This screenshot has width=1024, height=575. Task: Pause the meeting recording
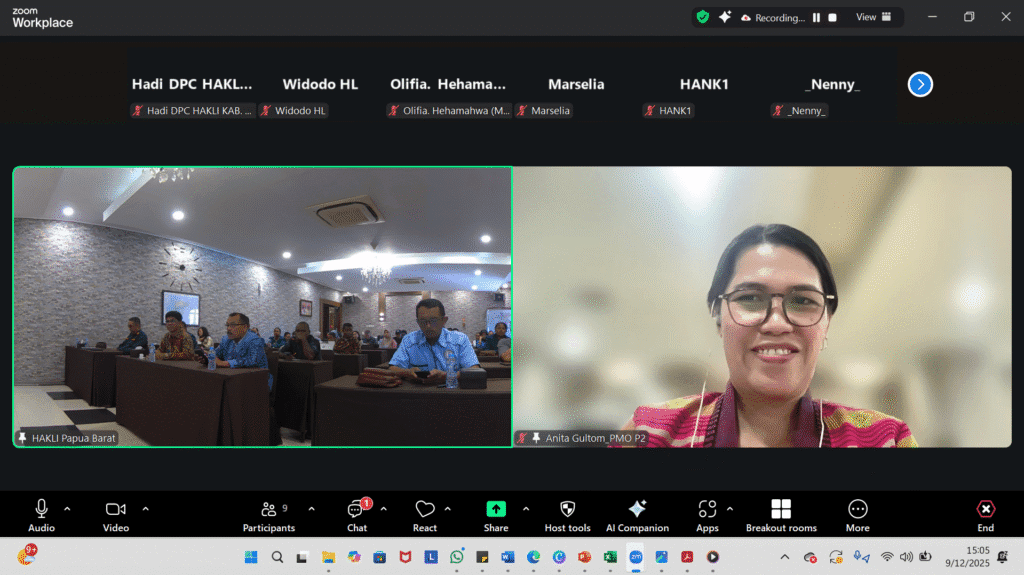pyautogui.click(x=816, y=17)
